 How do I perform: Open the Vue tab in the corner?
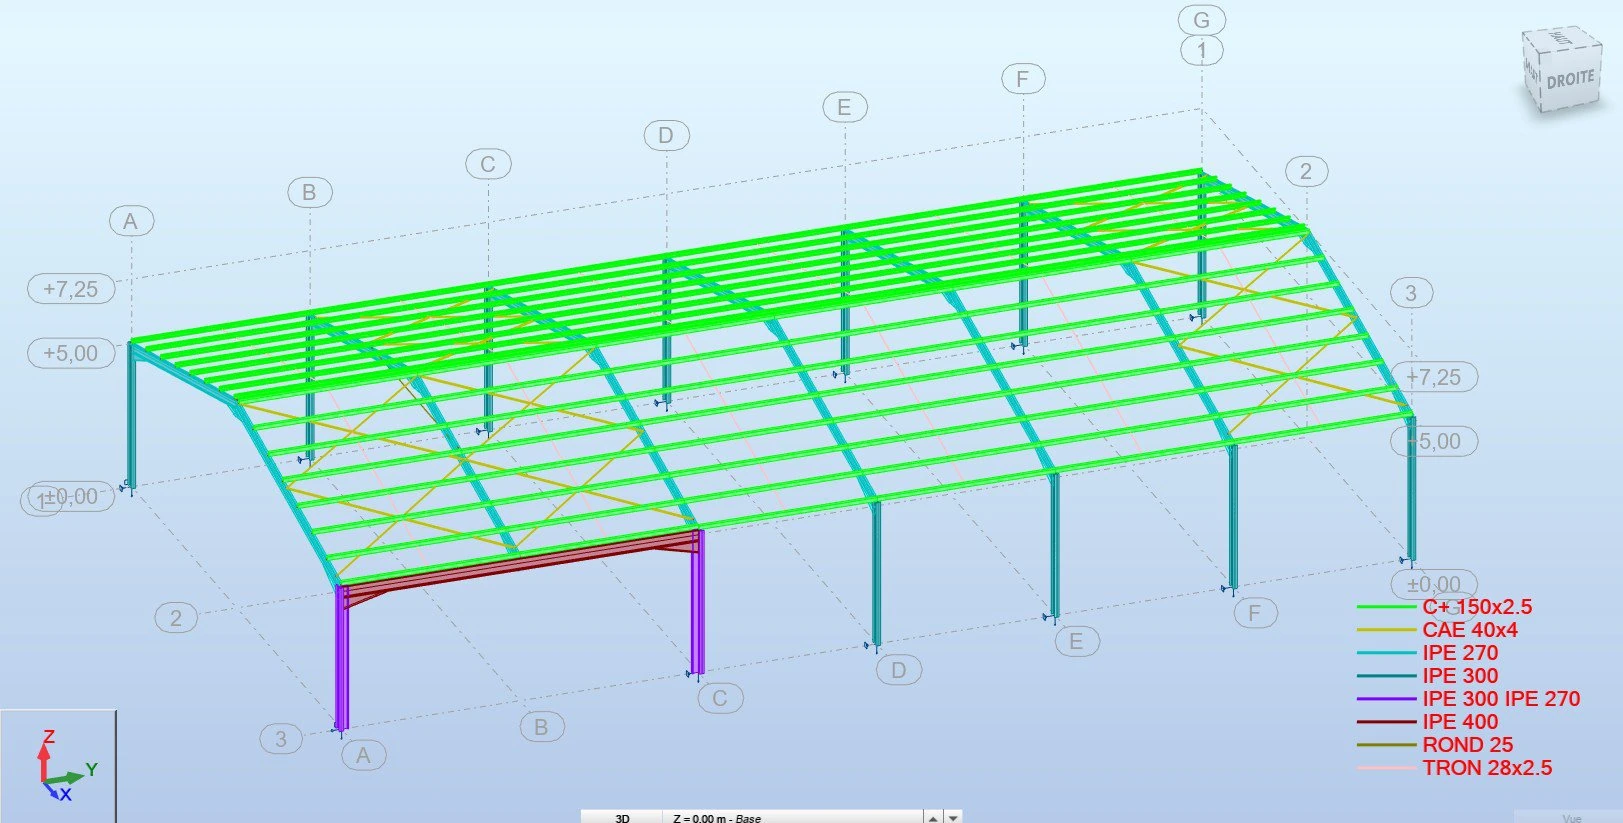coord(1571,817)
